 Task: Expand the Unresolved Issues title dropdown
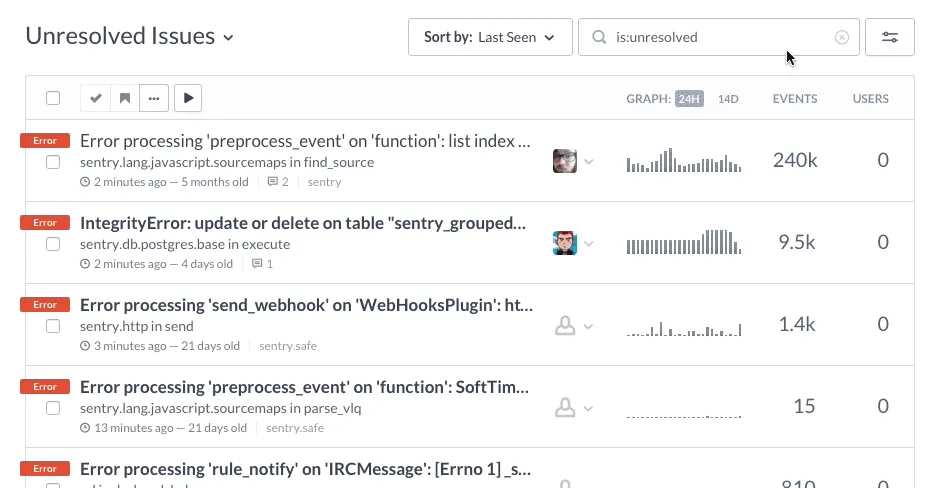point(228,38)
